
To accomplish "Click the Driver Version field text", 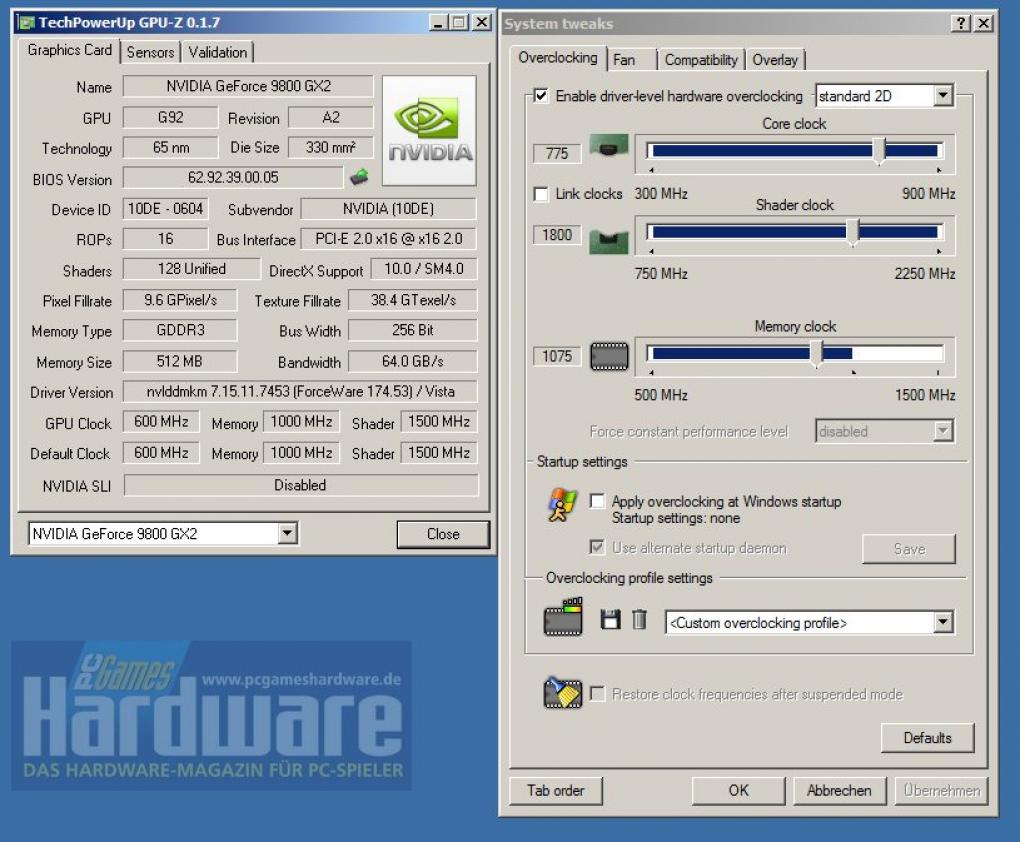I will point(301,392).
